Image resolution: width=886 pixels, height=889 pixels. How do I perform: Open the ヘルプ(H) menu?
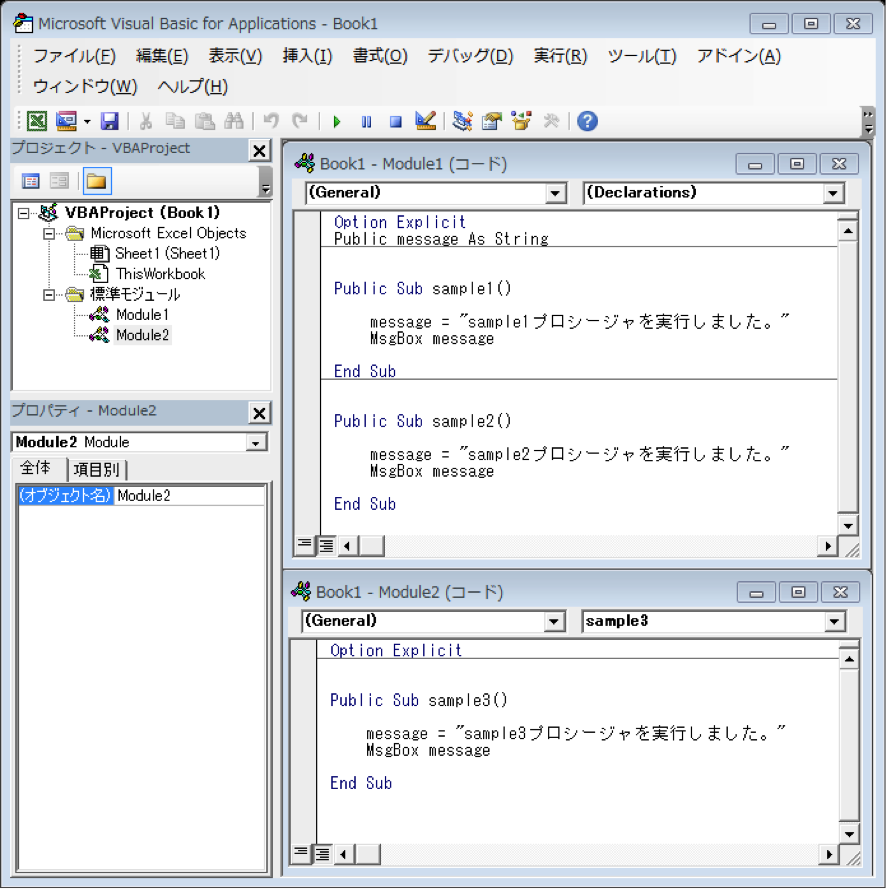click(x=193, y=86)
